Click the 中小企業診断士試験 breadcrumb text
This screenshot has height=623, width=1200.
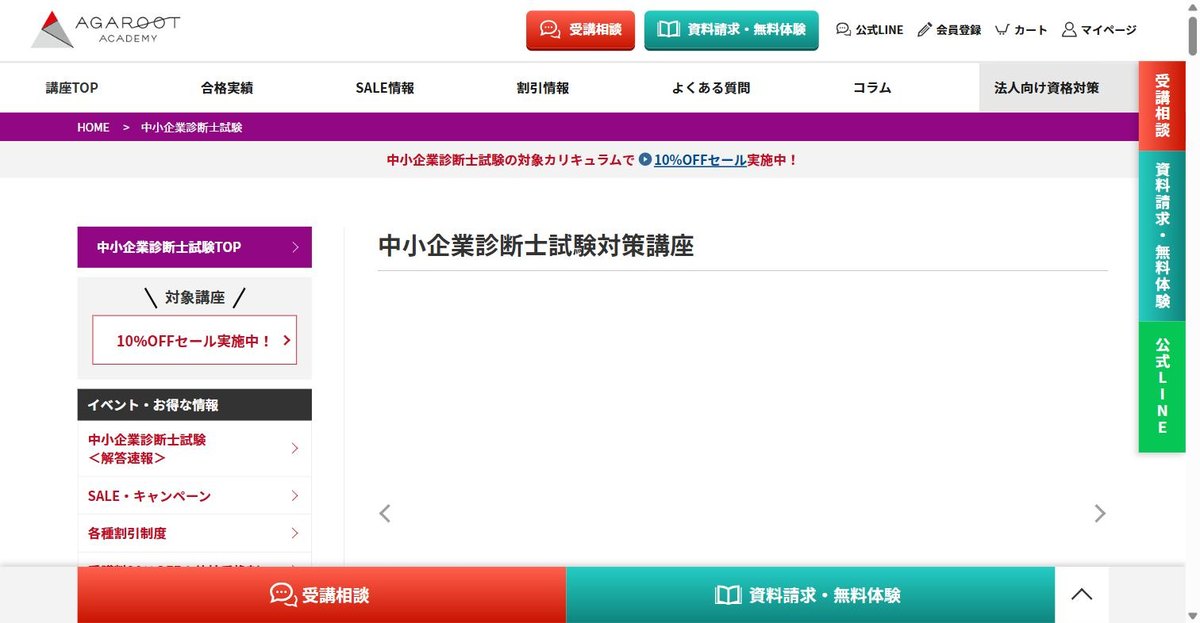(191, 127)
